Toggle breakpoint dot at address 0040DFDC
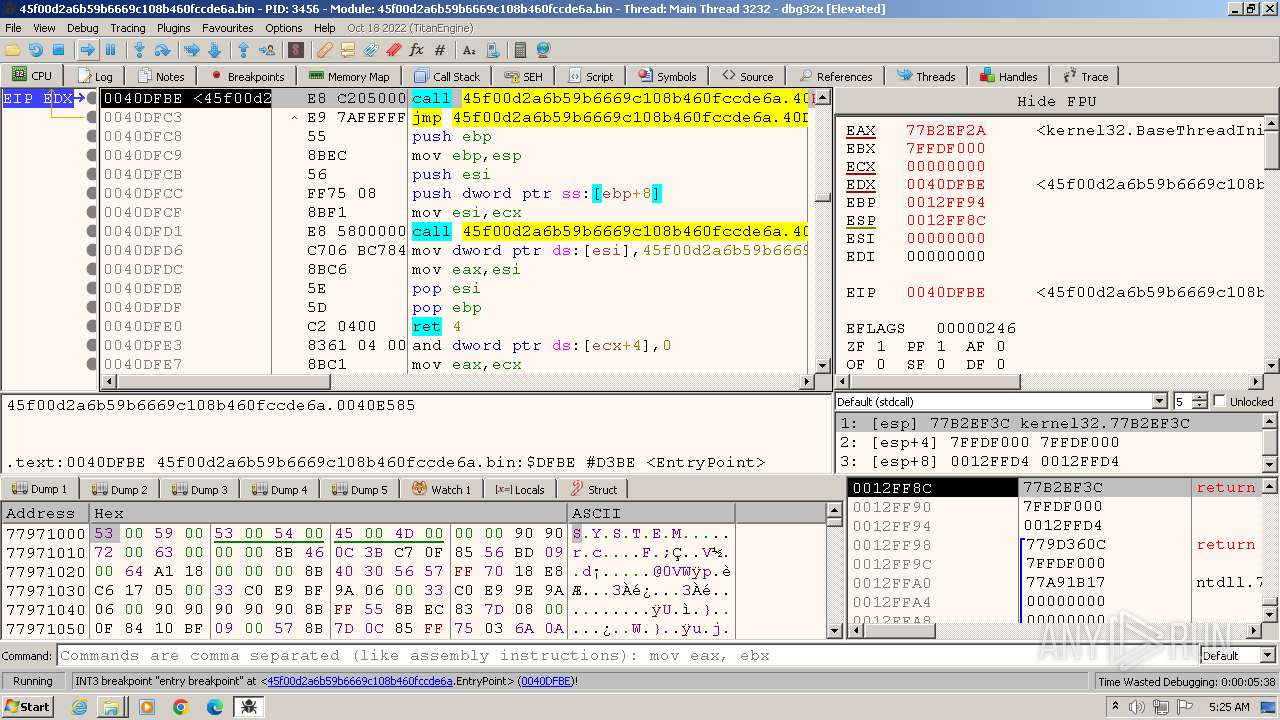The image size is (1280, 720). click(92, 269)
